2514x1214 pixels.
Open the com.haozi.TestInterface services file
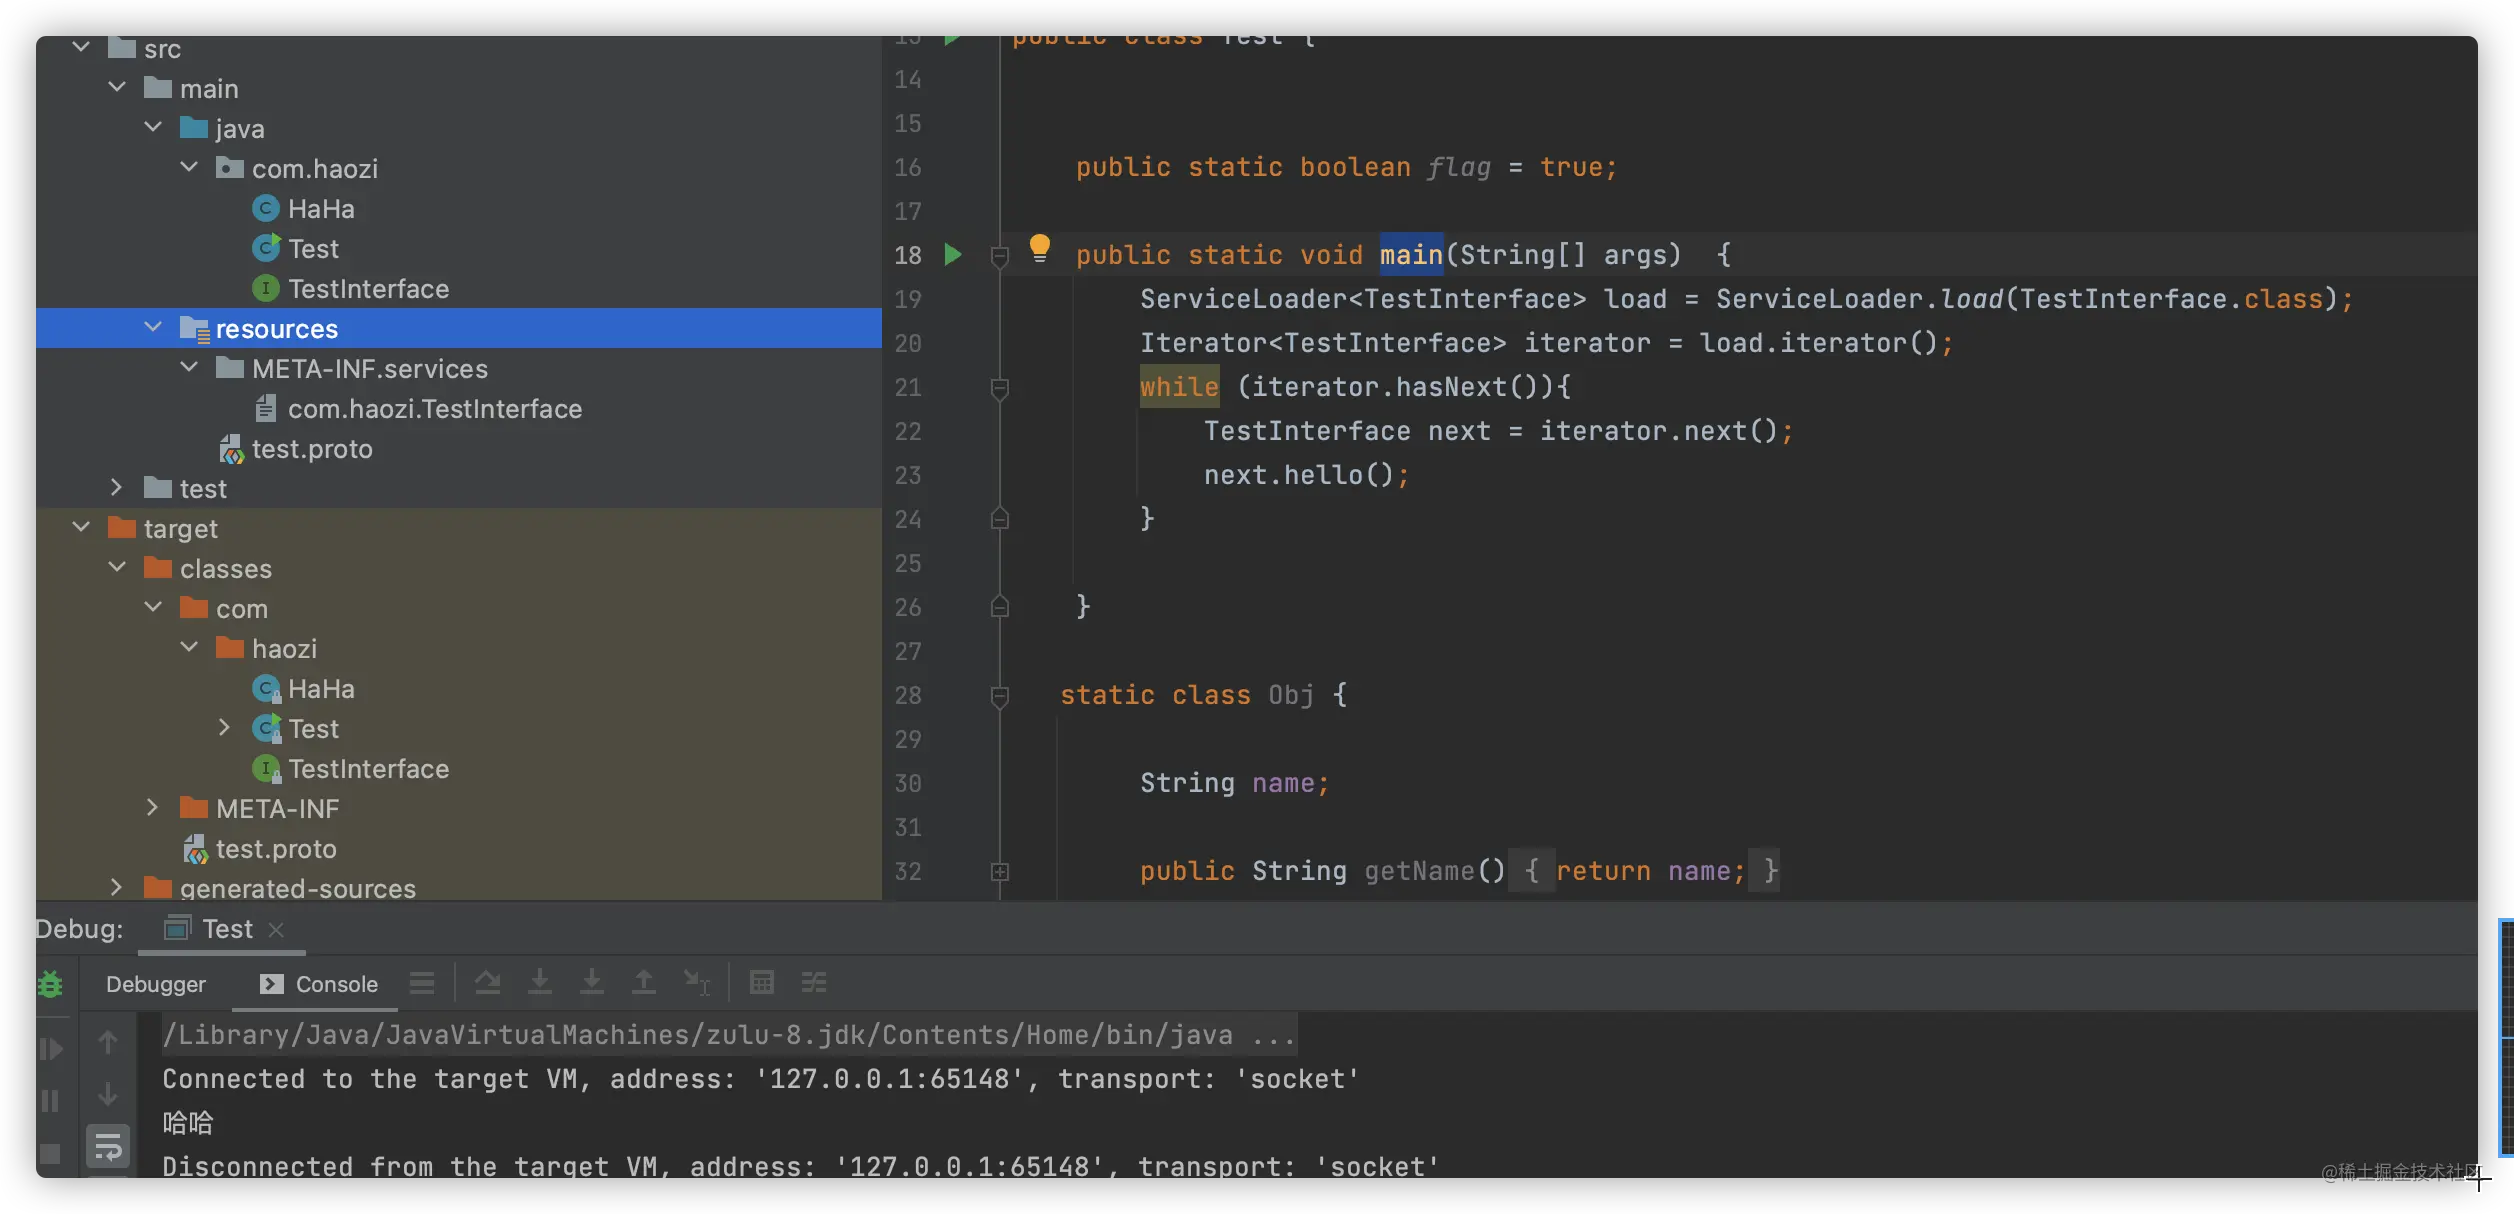pos(418,409)
